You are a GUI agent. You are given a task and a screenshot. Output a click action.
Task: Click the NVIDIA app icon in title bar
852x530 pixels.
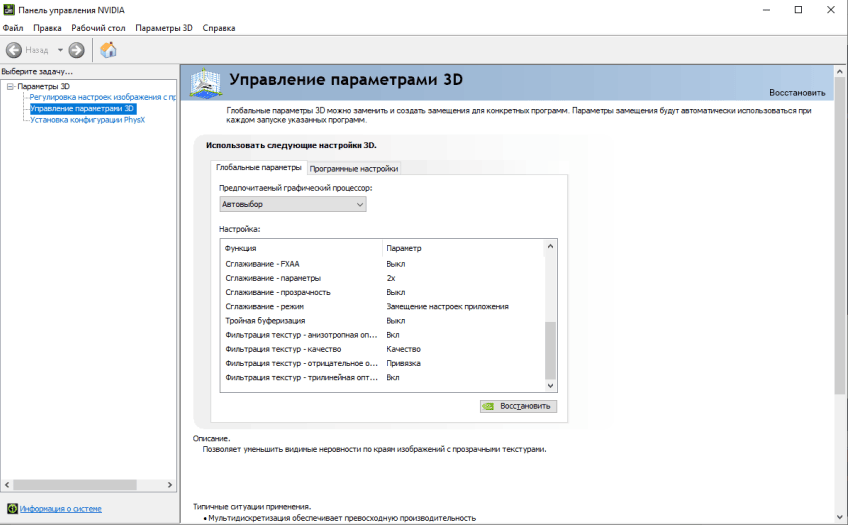9,10
